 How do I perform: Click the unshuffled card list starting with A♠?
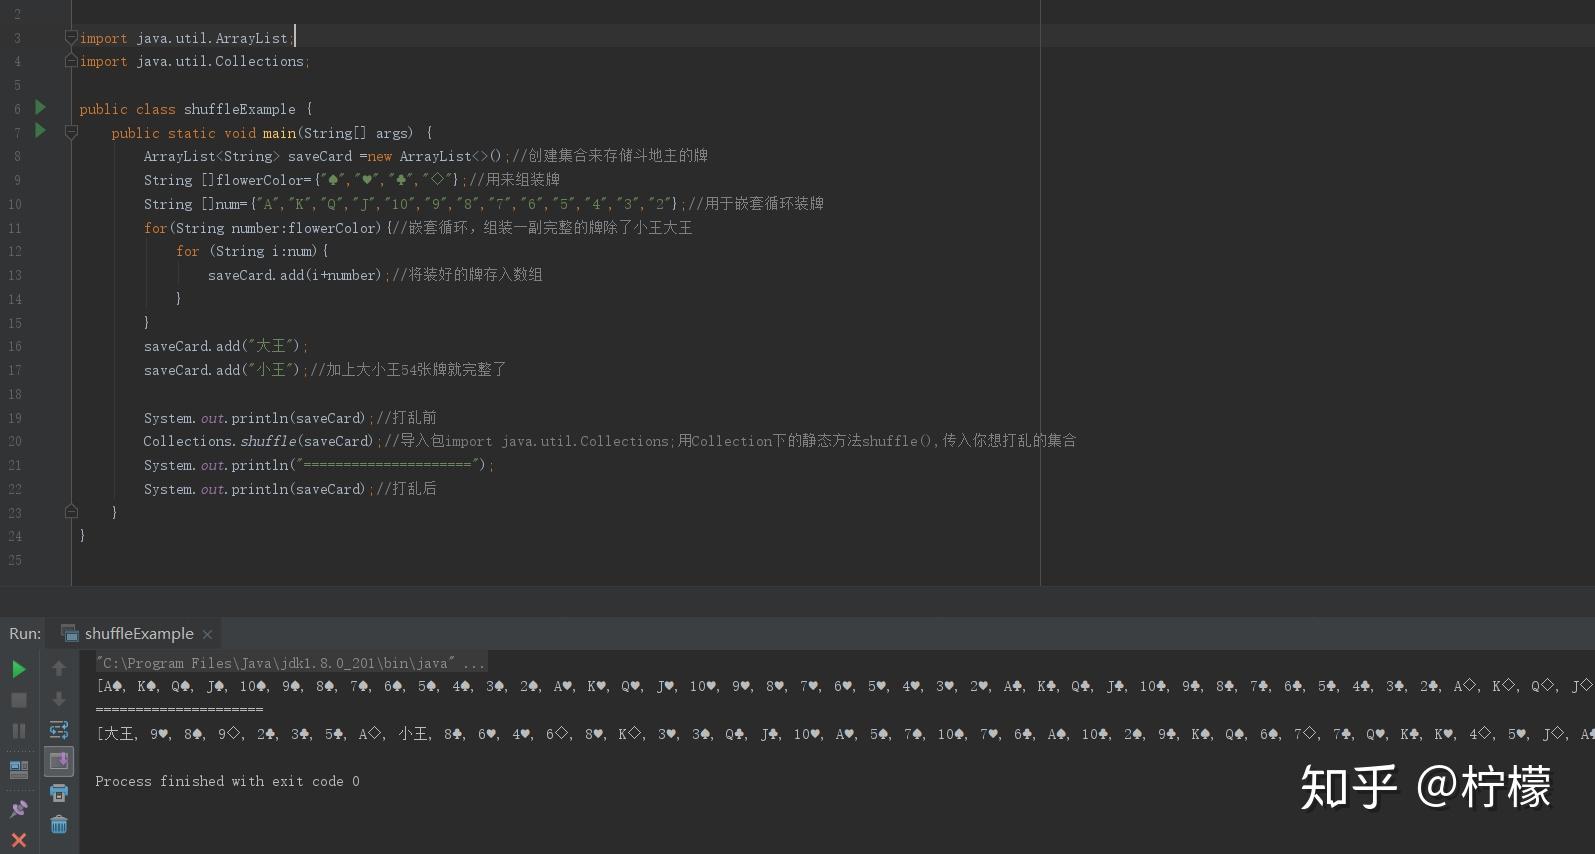pyautogui.click(x=845, y=686)
